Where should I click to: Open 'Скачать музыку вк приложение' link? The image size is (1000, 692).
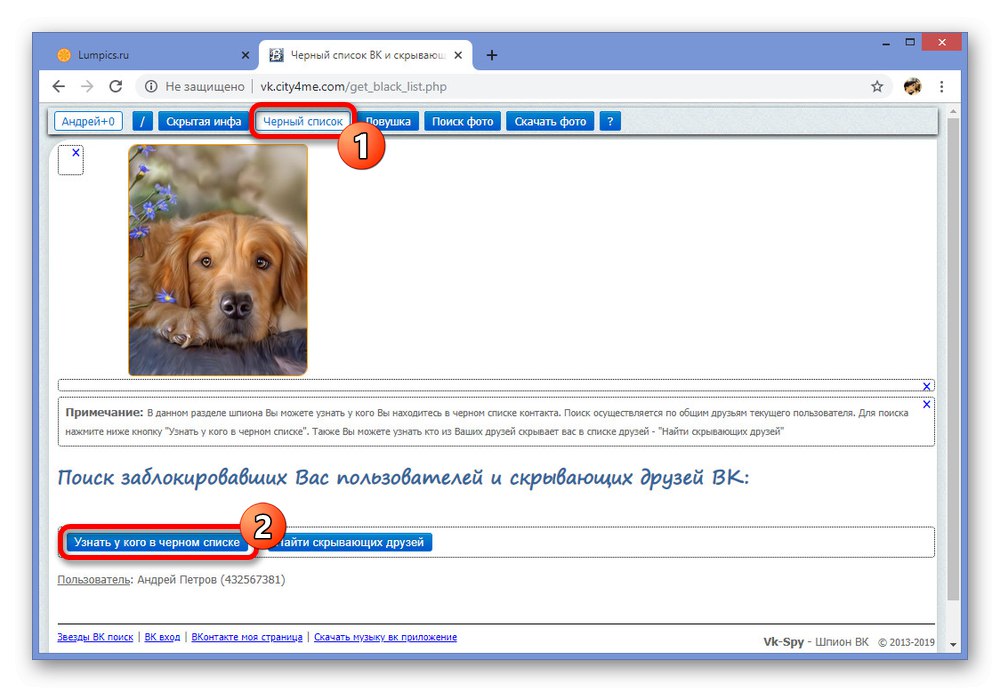tap(385, 637)
